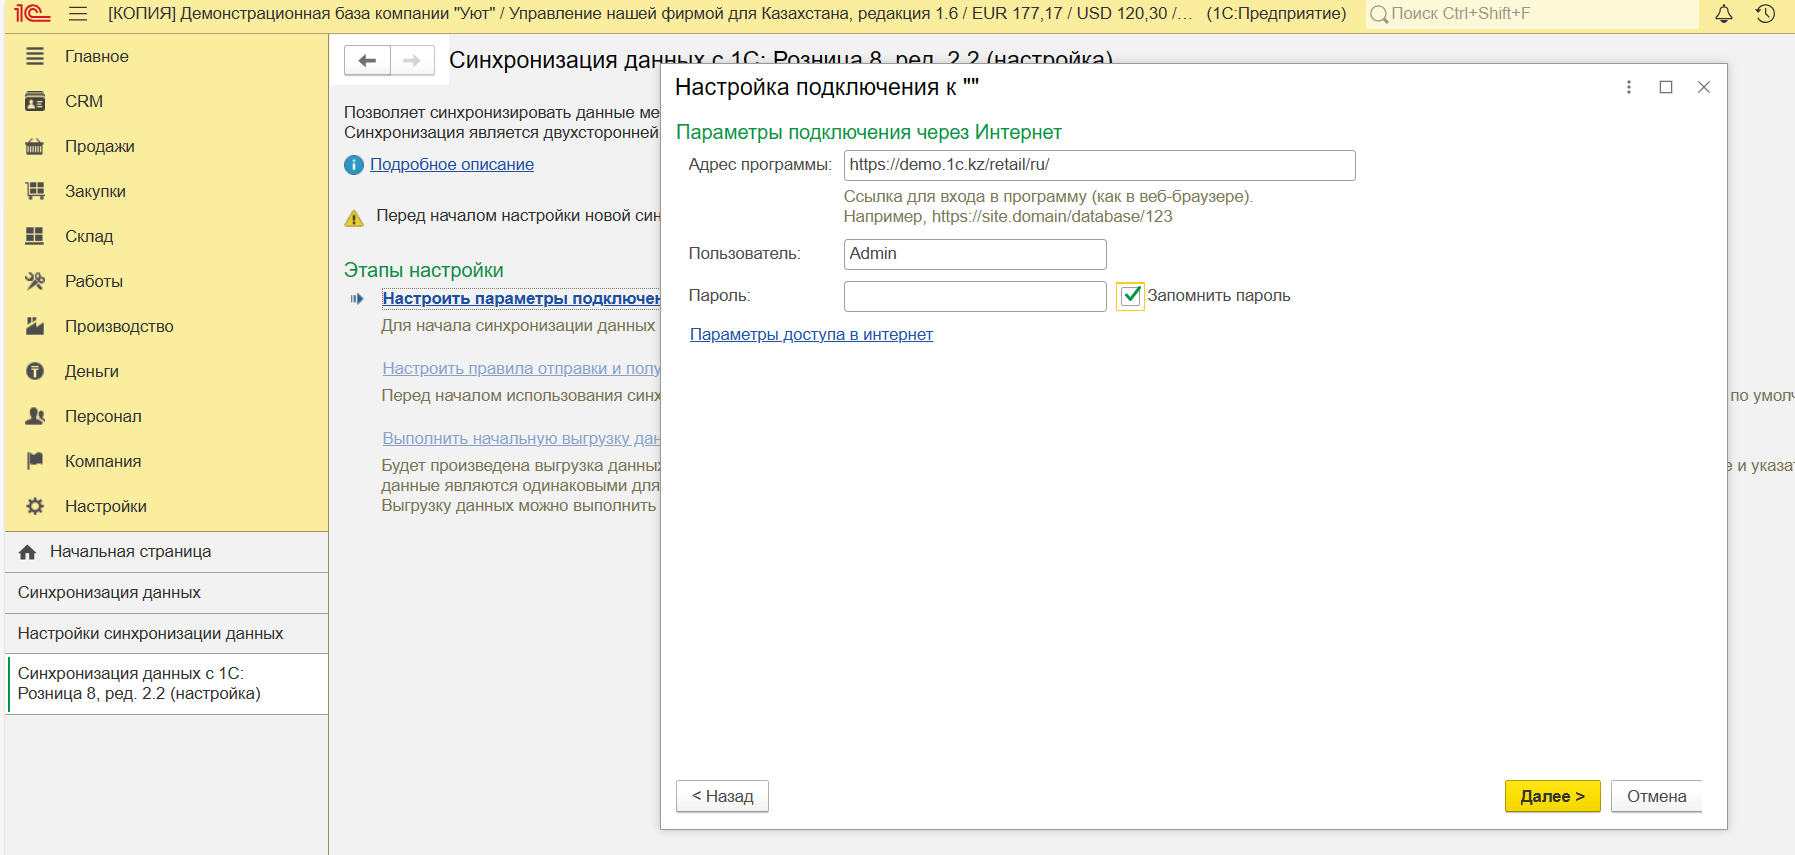Open Настройки gear icon
Image resolution: width=1795 pixels, height=855 pixels.
click(x=35, y=506)
